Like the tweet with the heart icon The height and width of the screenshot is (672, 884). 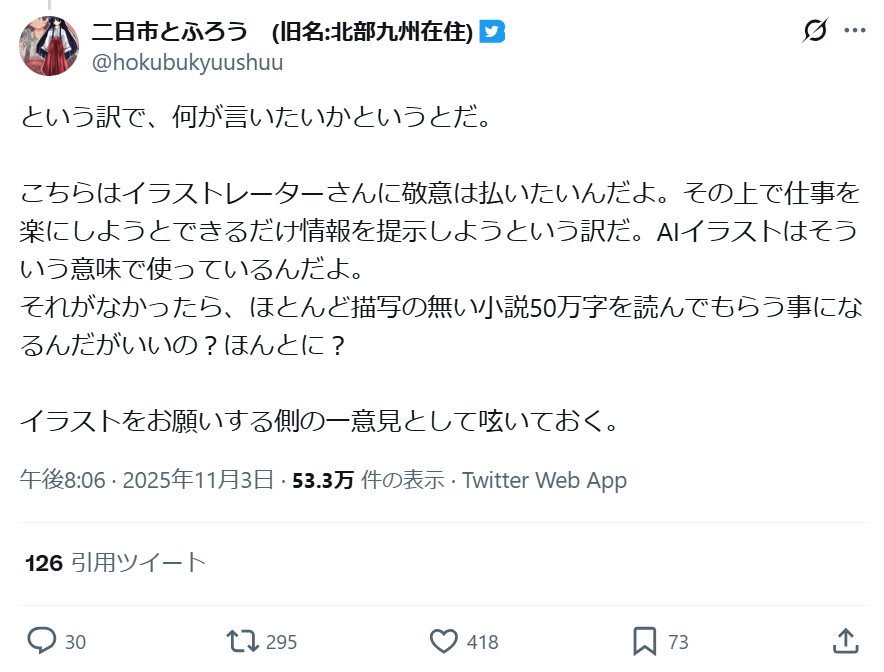[443, 641]
